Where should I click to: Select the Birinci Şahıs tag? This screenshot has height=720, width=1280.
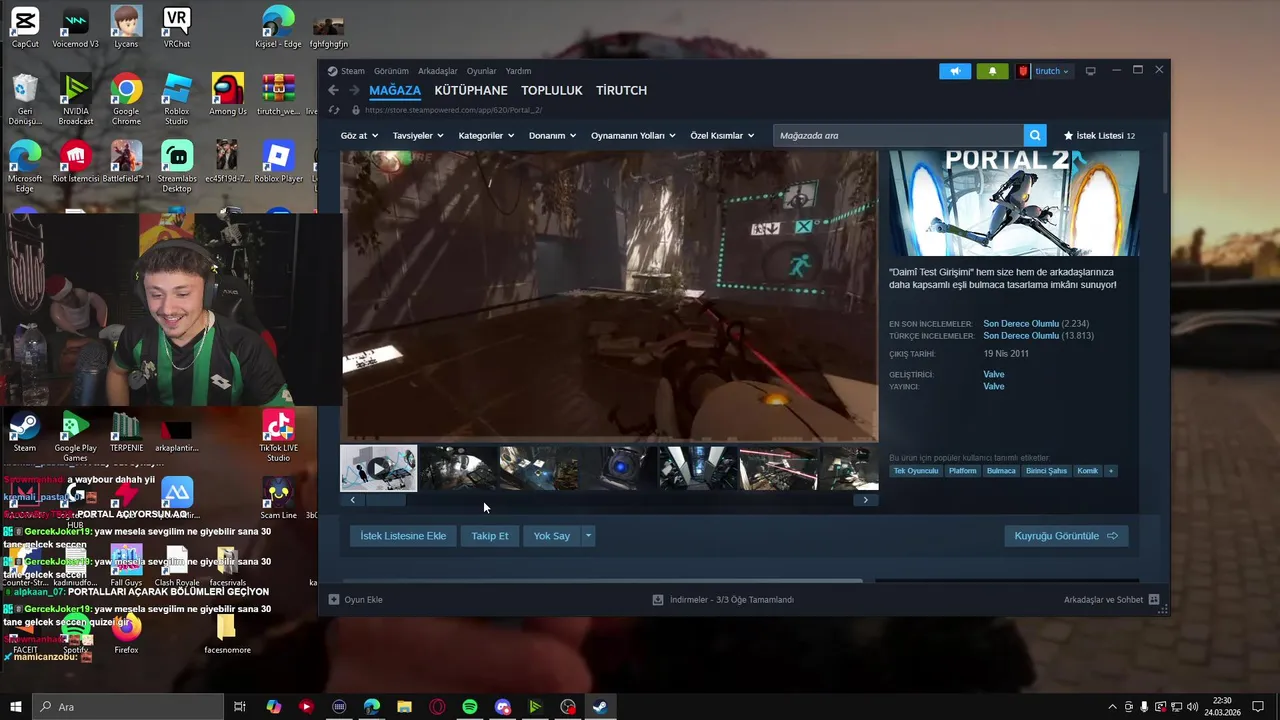[x=1046, y=471]
